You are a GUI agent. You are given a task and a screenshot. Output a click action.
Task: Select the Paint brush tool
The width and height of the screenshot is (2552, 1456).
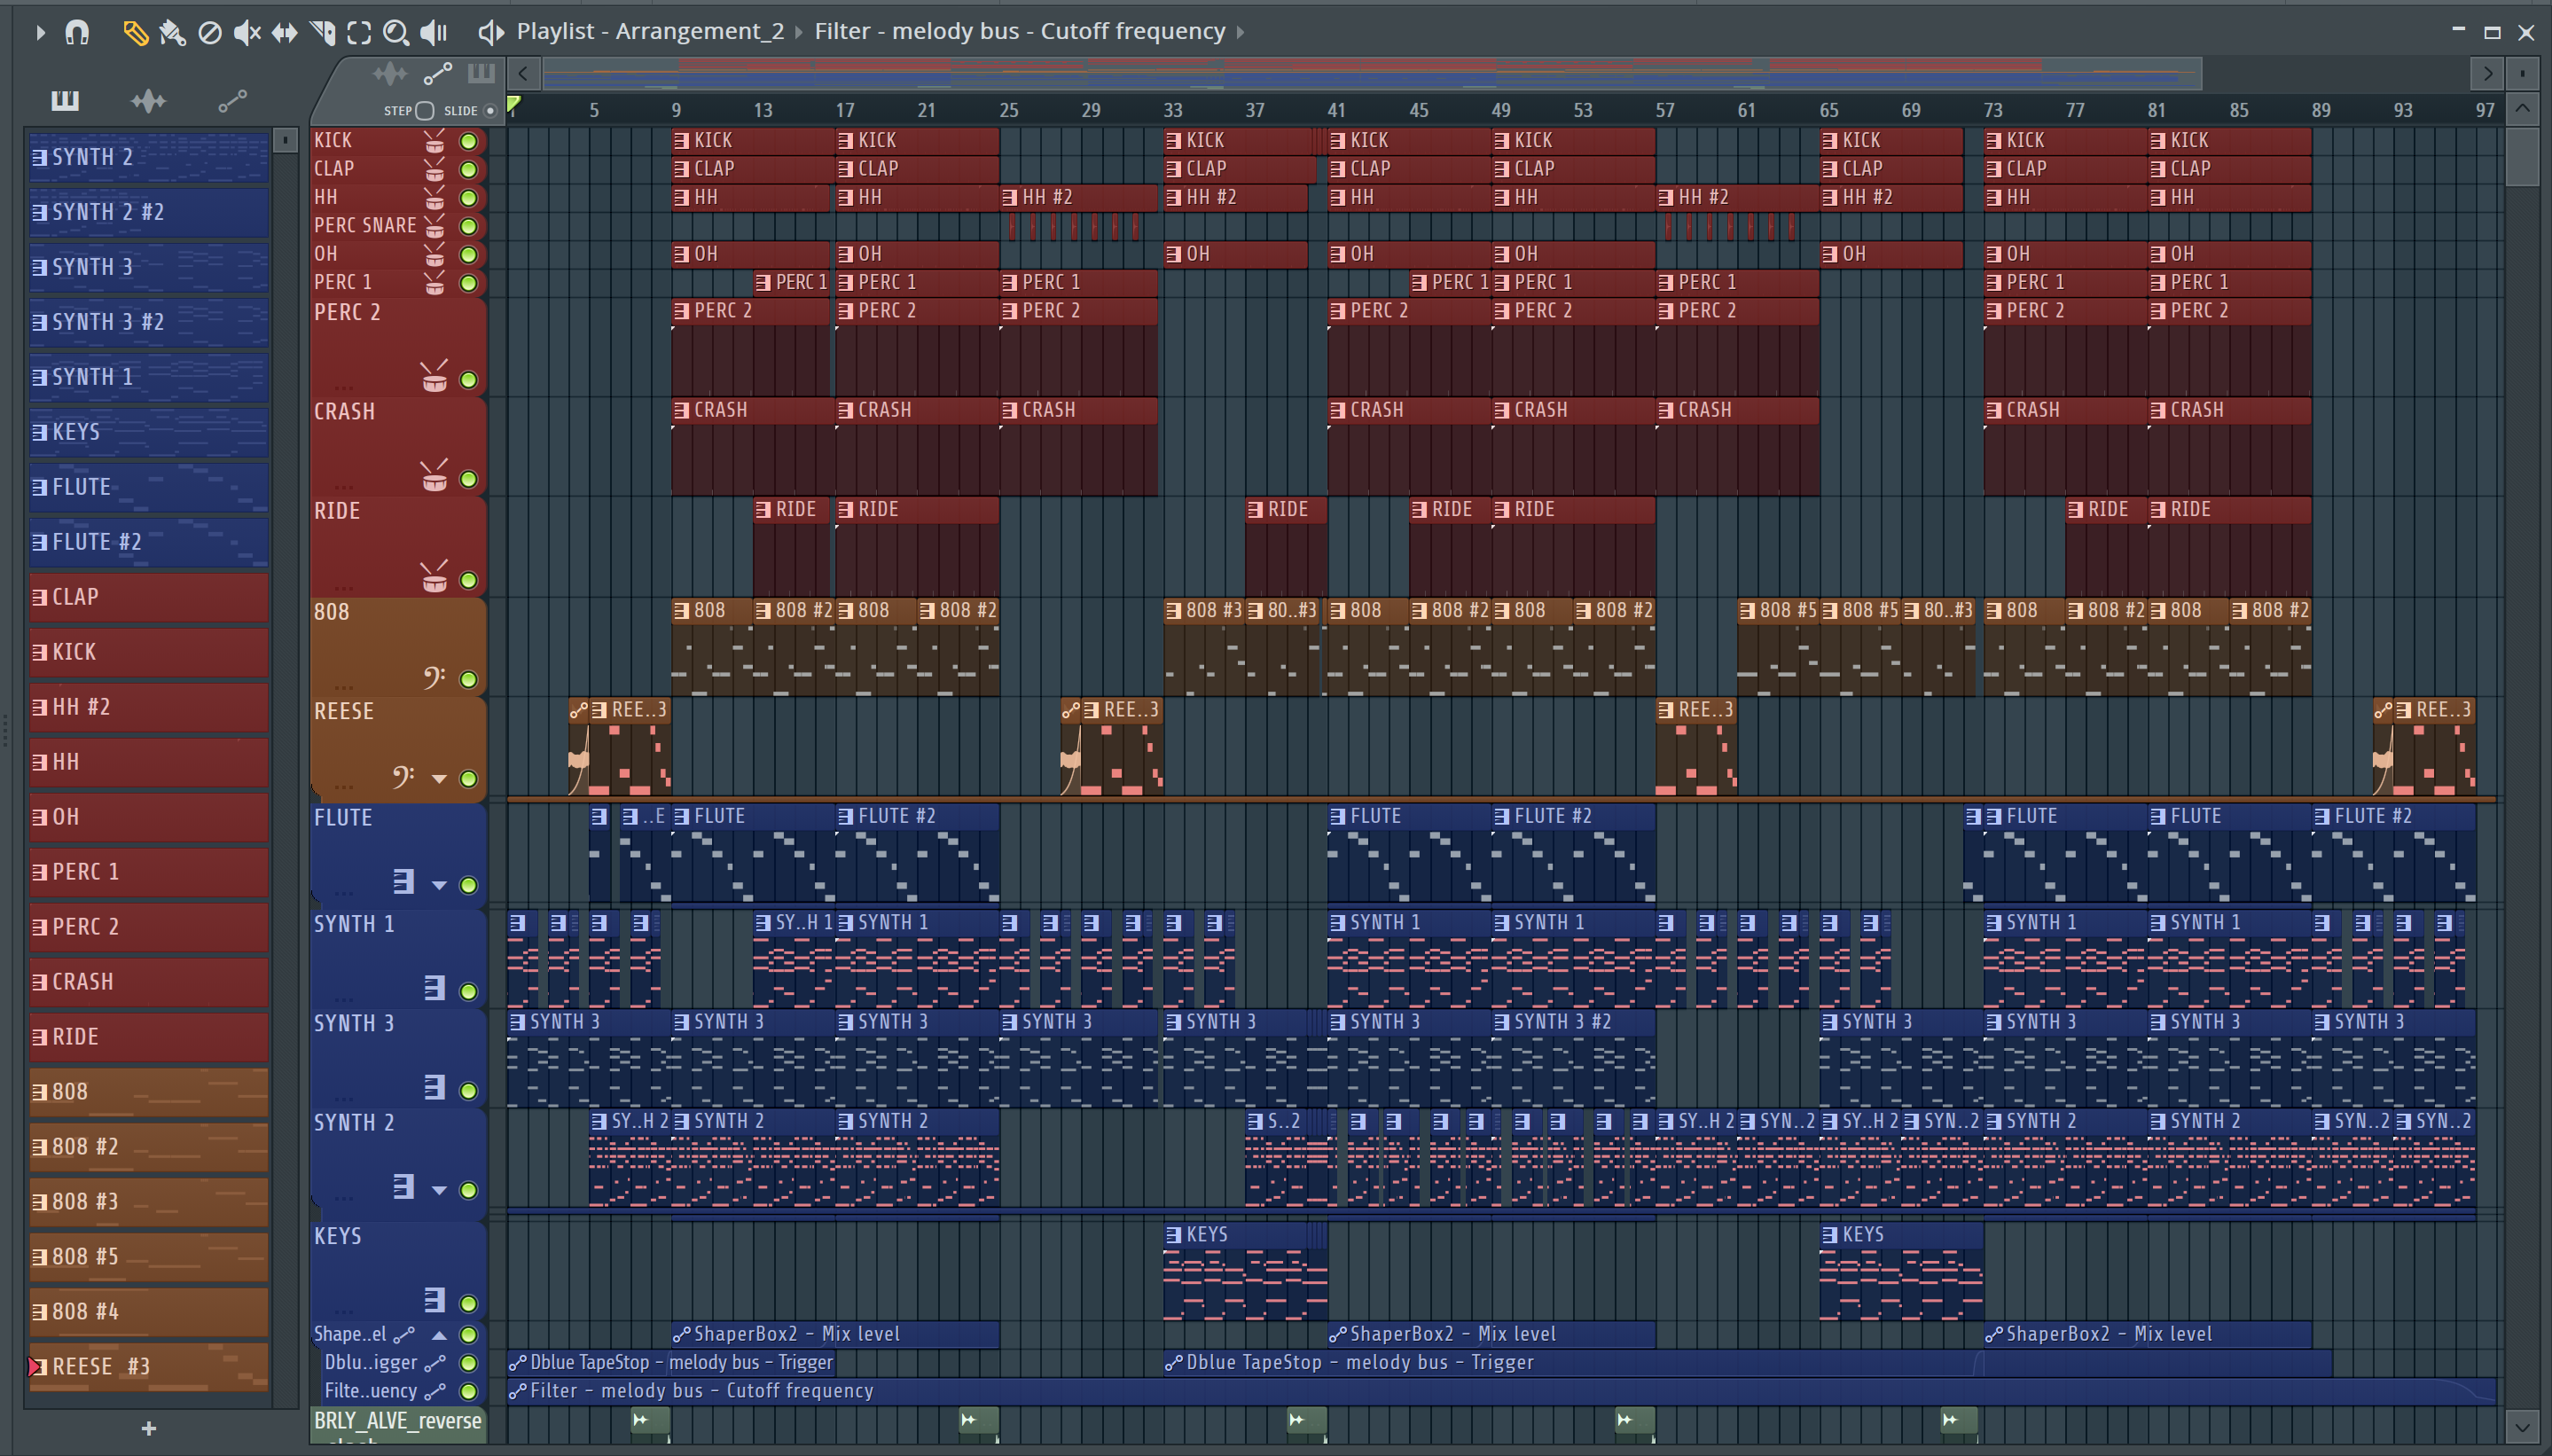[172, 33]
